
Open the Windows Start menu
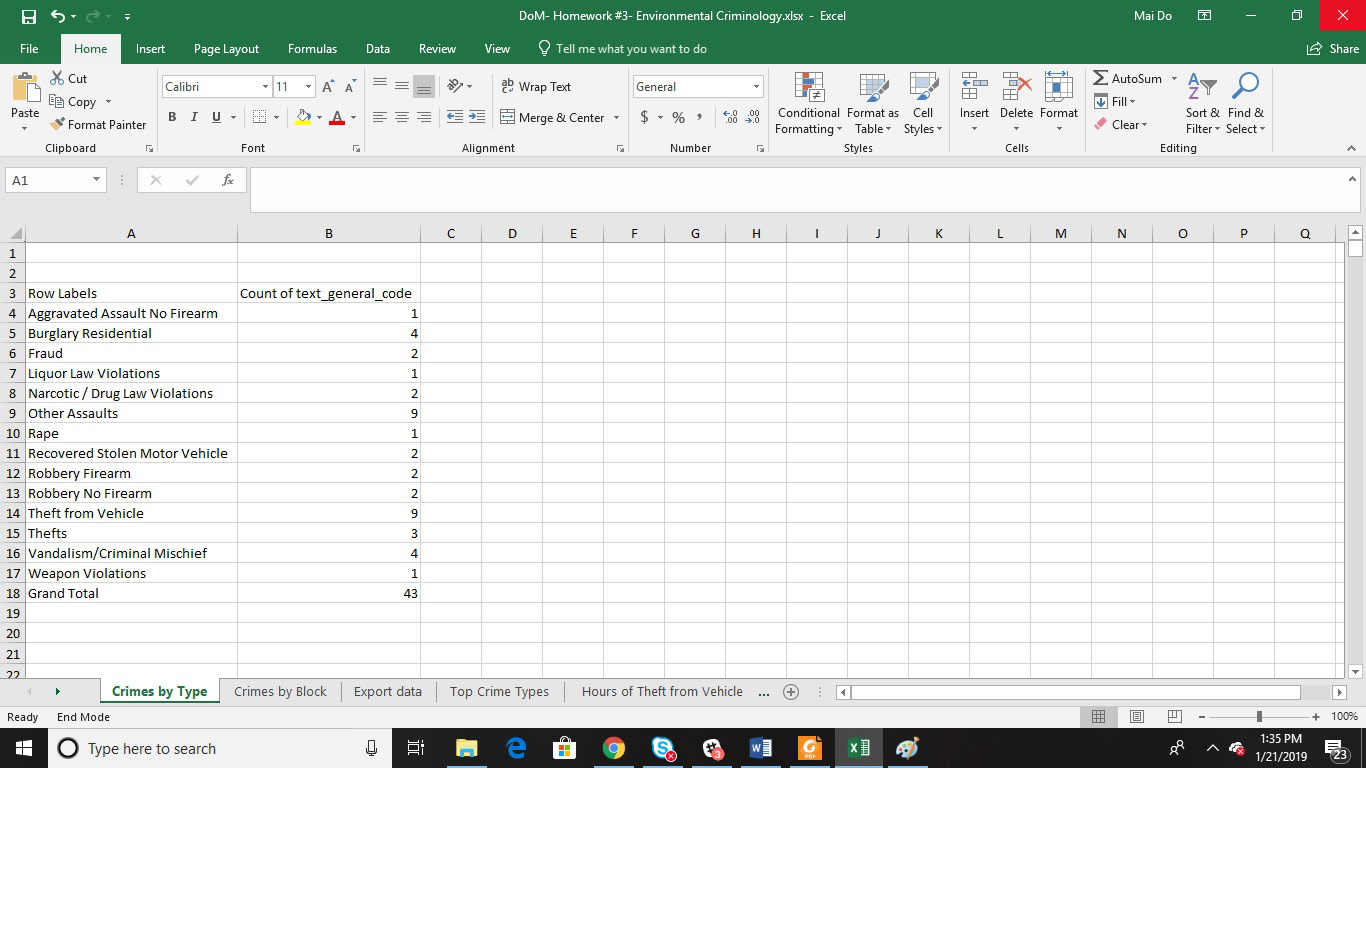24,748
